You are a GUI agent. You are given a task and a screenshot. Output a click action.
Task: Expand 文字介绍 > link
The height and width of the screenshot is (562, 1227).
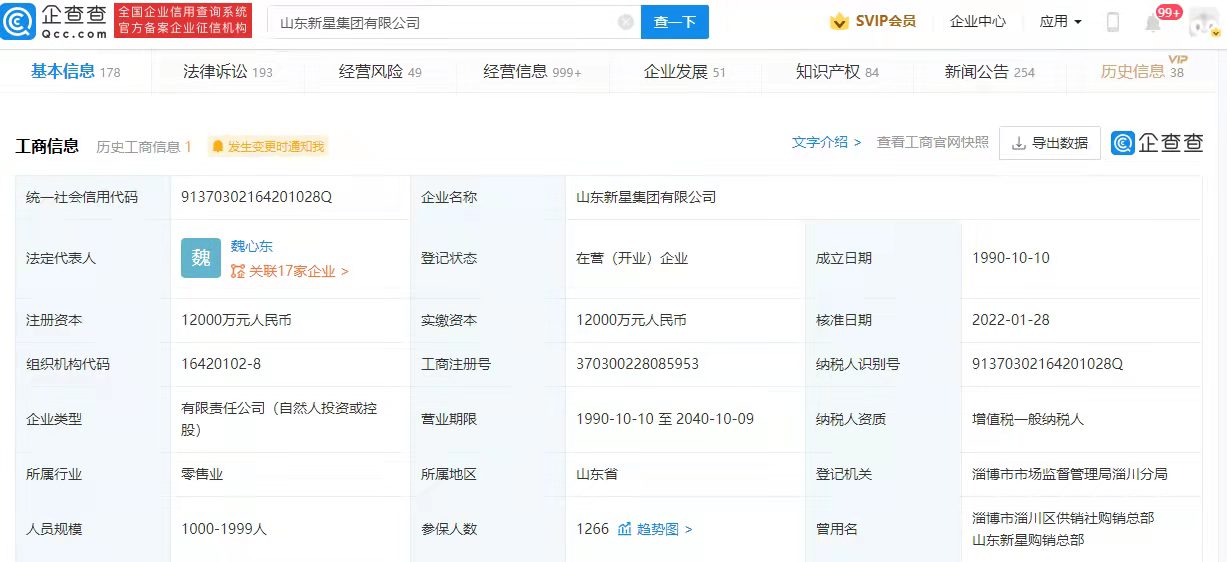[826, 142]
